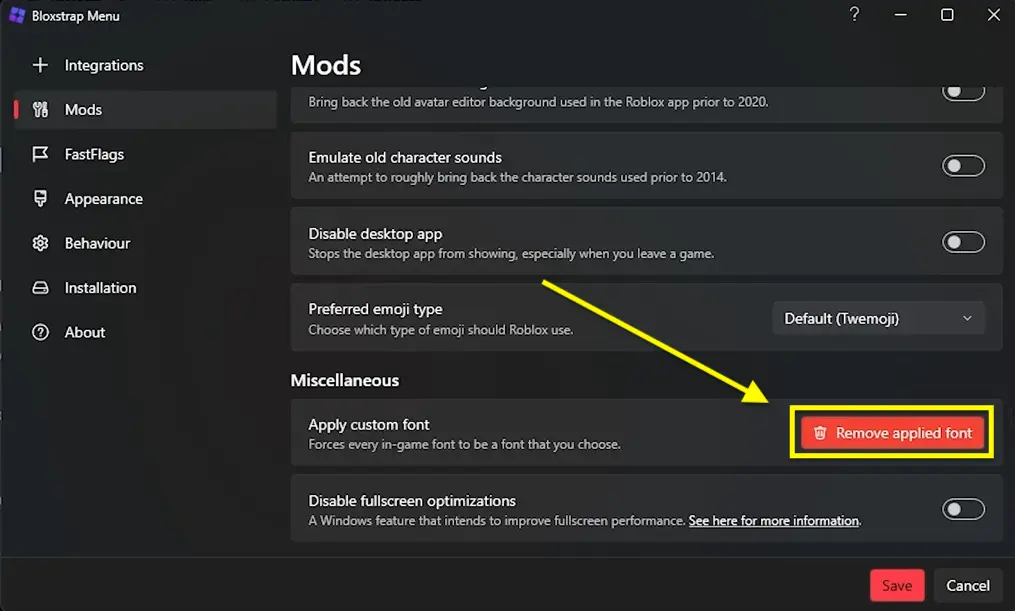The width and height of the screenshot is (1015, 611).
Task: Click the Miscellaneous section heading
Action: point(345,381)
